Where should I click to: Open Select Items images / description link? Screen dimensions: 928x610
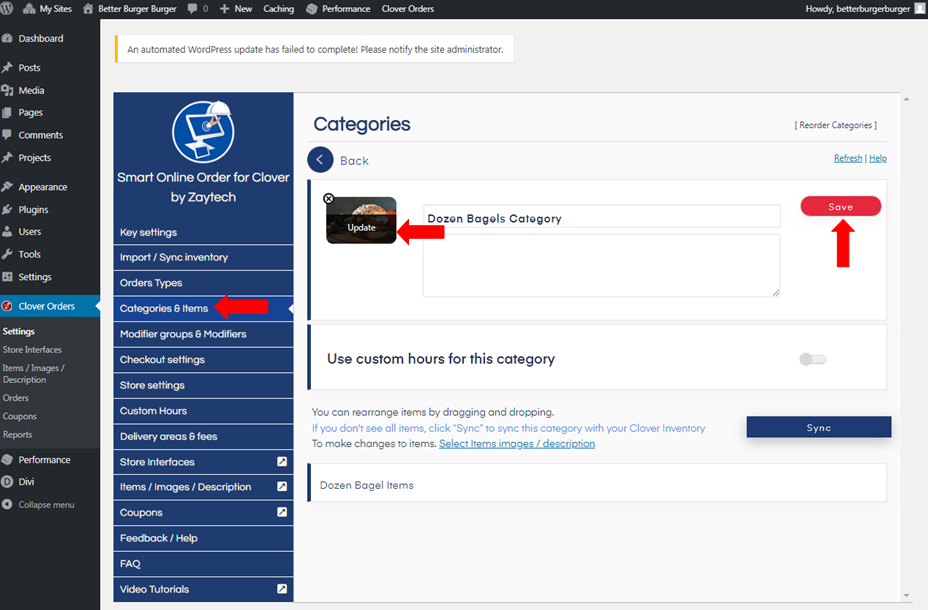pyautogui.click(x=517, y=444)
